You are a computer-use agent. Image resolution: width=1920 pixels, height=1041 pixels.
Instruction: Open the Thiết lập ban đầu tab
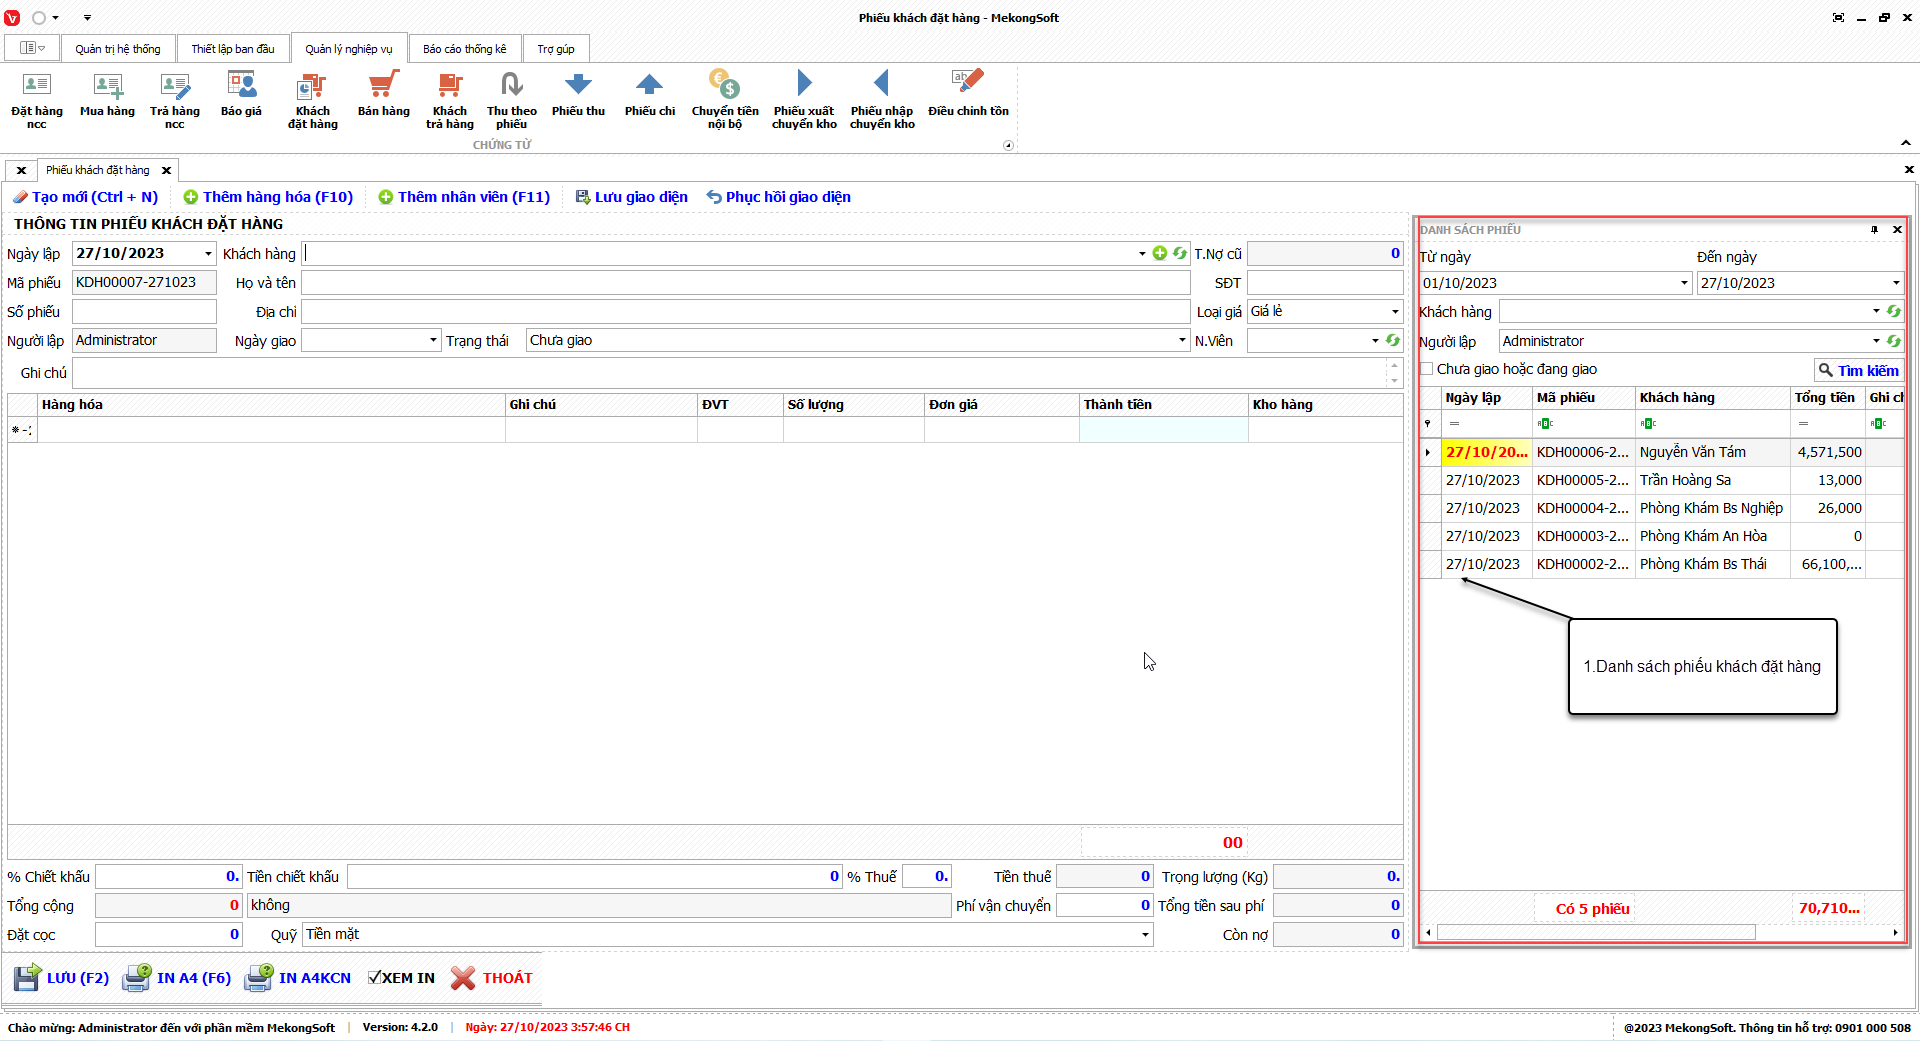coord(232,49)
